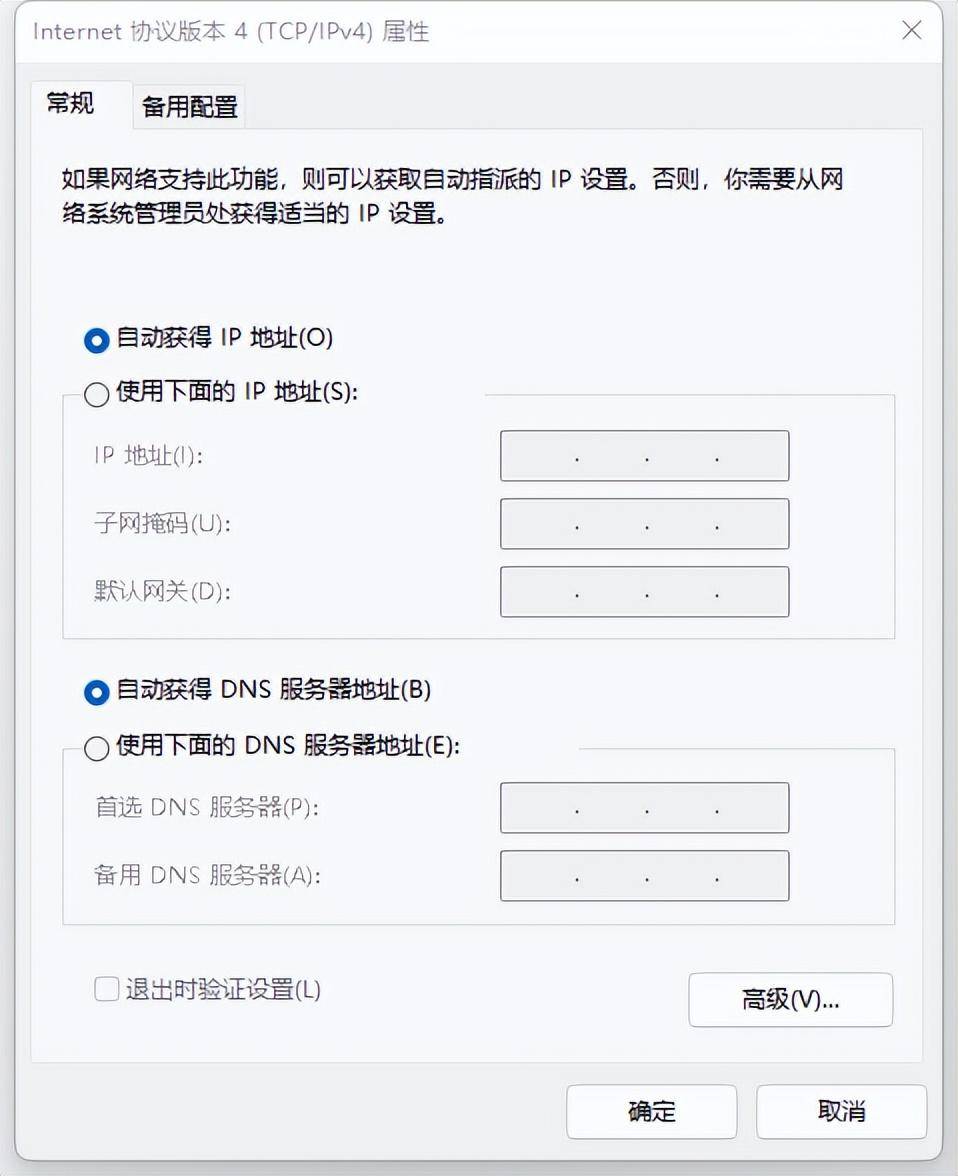The height and width of the screenshot is (1176, 958).
Task: Click the 自动获得 IP 地址(O) label text
Action: click(224, 338)
